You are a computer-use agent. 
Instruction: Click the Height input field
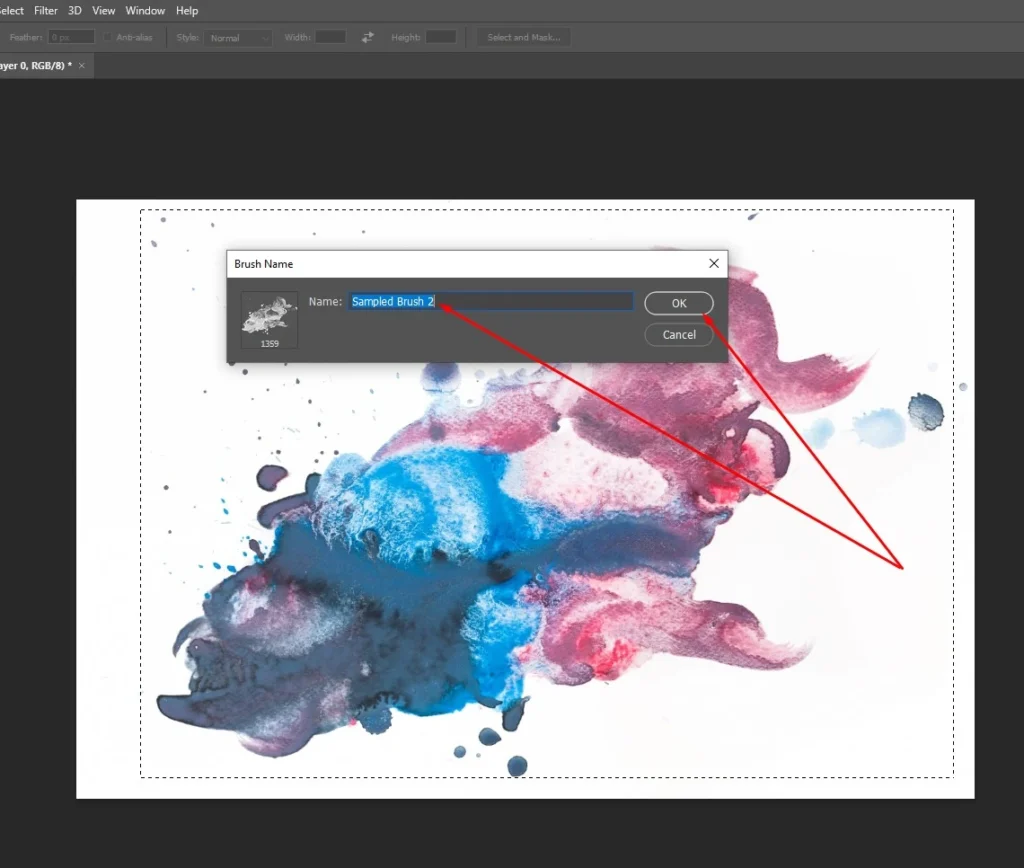[441, 37]
